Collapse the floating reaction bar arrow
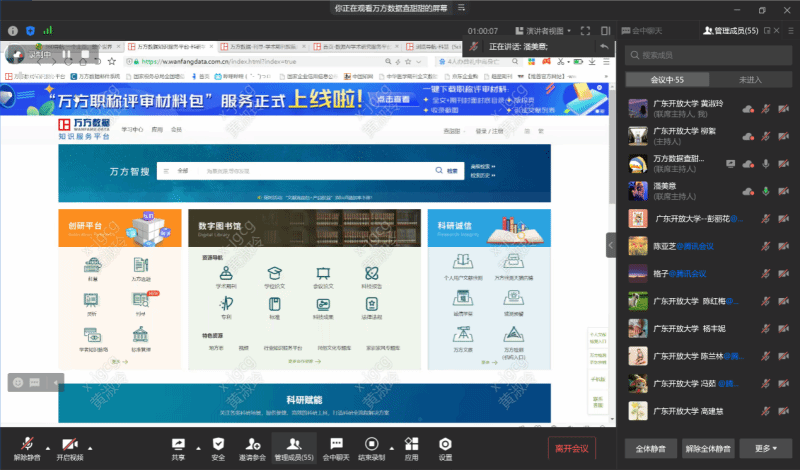Image resolution: width=800 pixels, height=470 pixels. pos(56,382)
